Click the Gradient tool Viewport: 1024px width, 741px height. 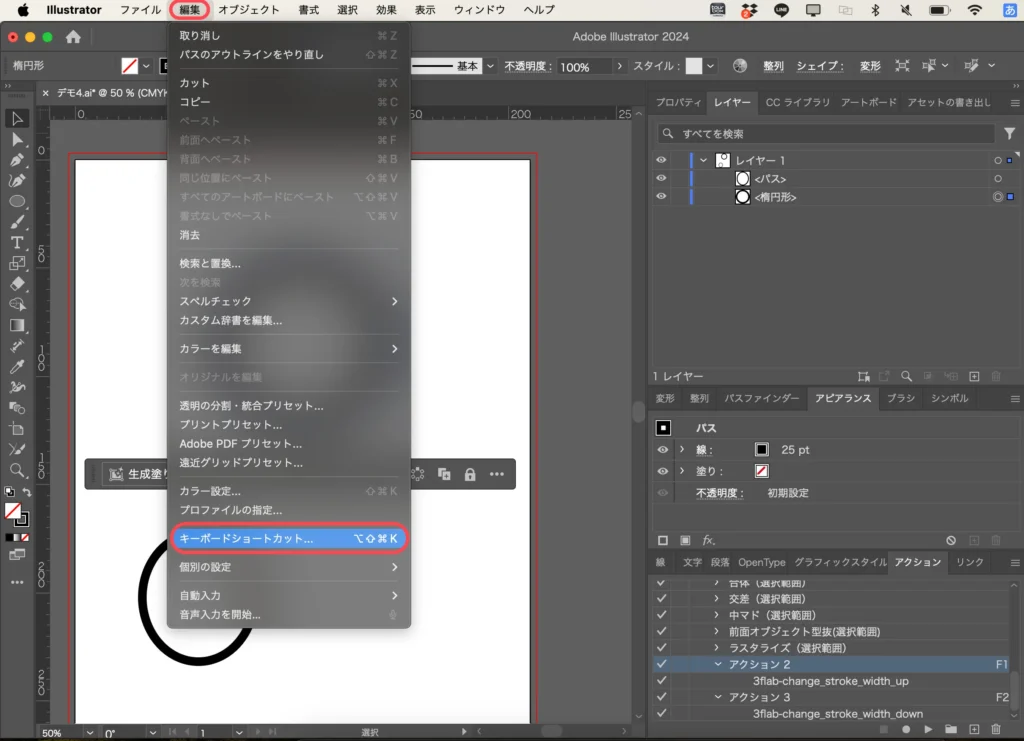[17, 325]
